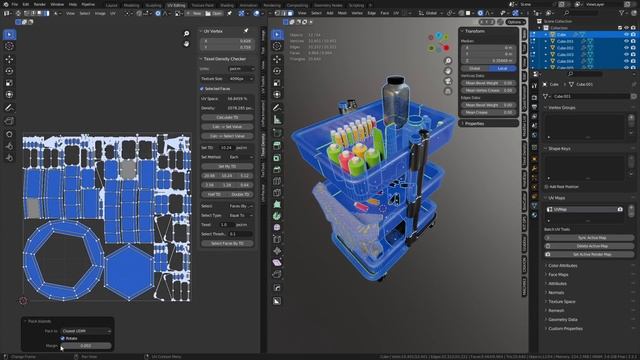Expand the Color Attributes section
Viewport: 640px width, 360px height.
pos(562,266)
